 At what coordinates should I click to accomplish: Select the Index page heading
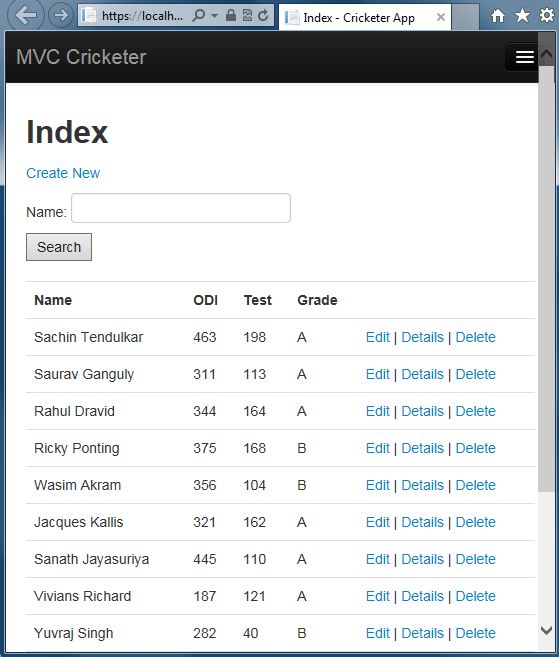point(67,132)
